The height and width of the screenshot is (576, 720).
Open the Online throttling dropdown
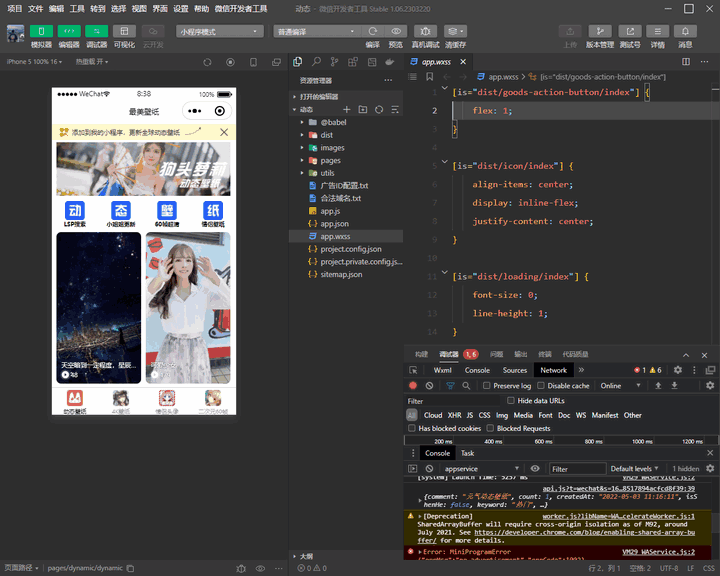point(619,385)
